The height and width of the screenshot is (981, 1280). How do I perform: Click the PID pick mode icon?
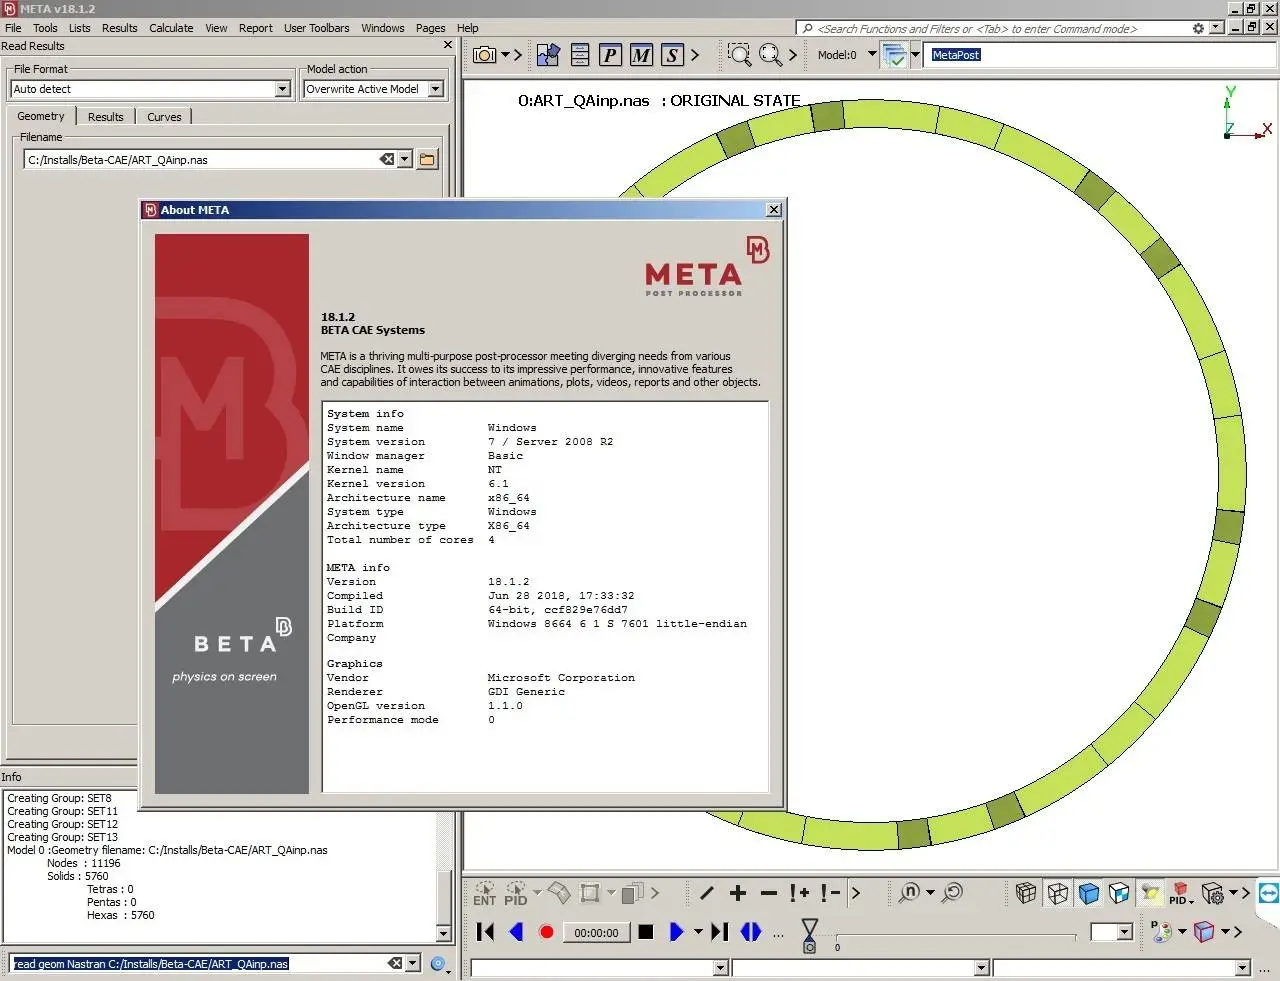(x=516, y=893)
